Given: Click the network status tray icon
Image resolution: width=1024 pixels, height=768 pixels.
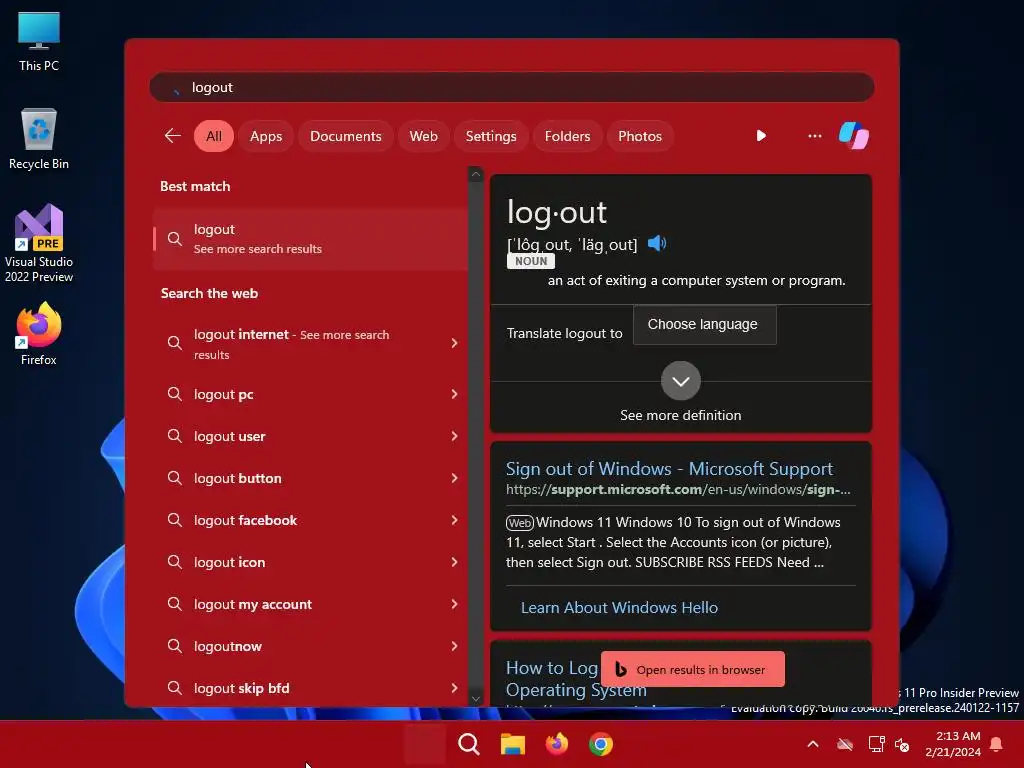Looking at the screenshot, I should tap(876, 744).
